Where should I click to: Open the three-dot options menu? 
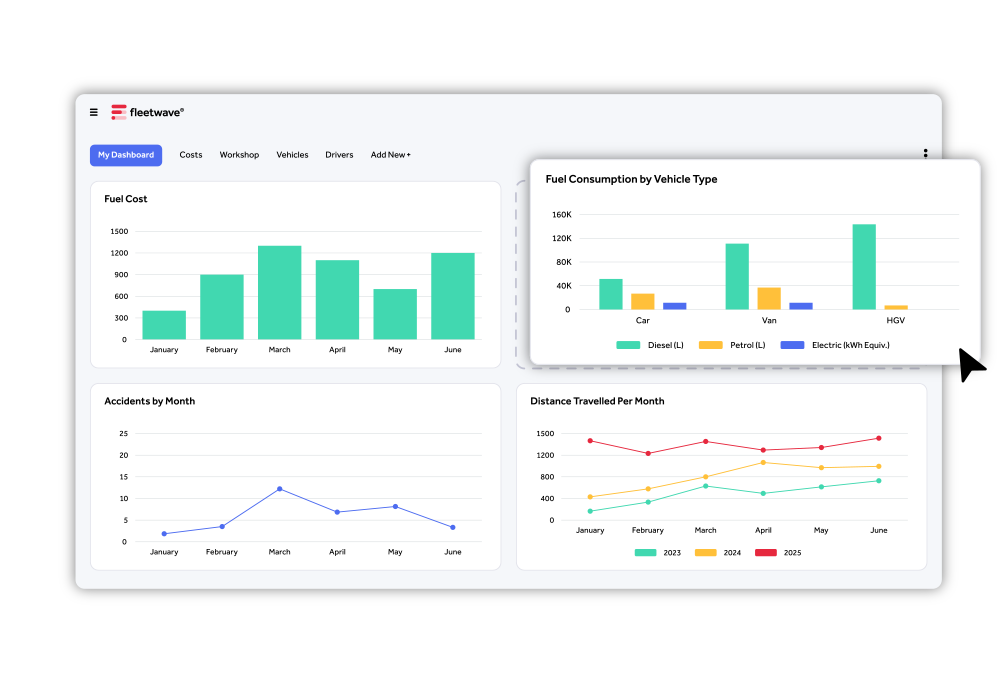925,154
